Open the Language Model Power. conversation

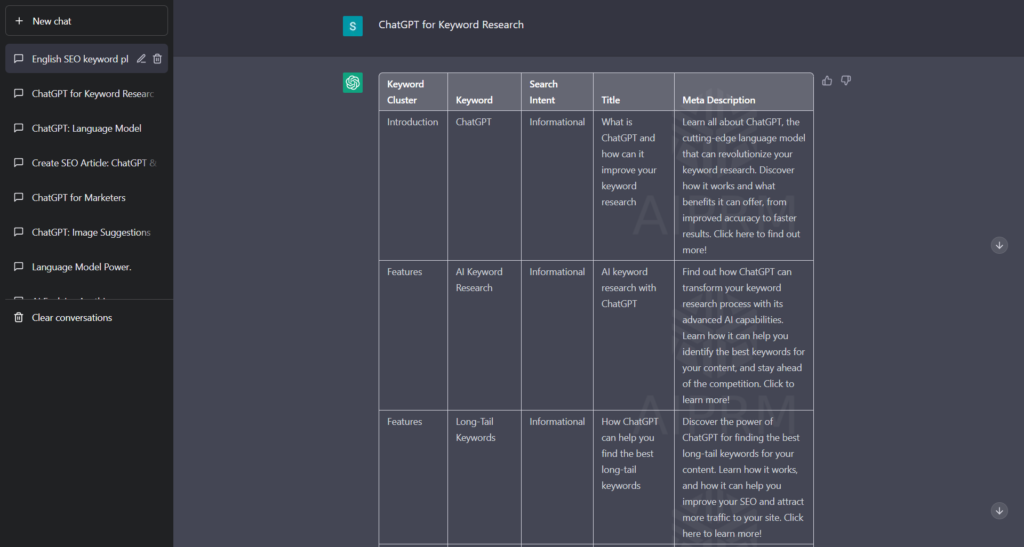(x=86, y=266)
